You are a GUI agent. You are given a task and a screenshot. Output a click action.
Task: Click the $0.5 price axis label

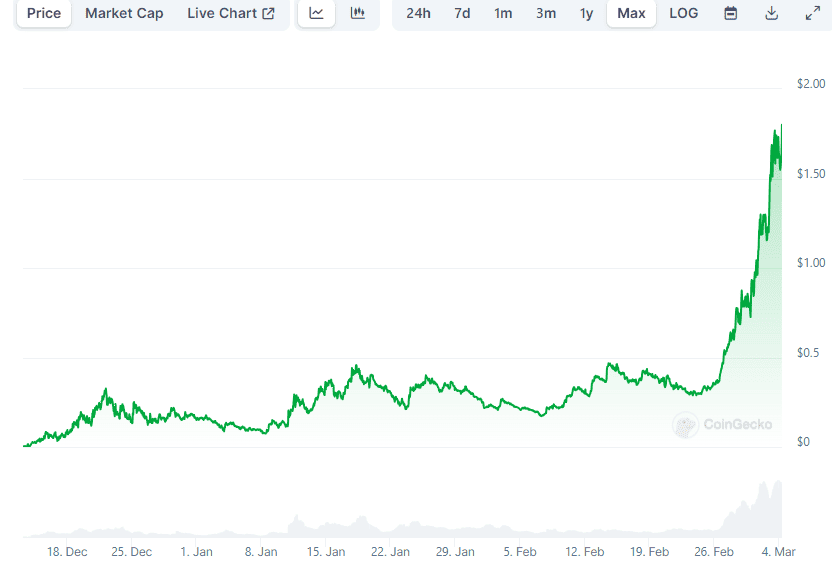(x=808, y=353)
